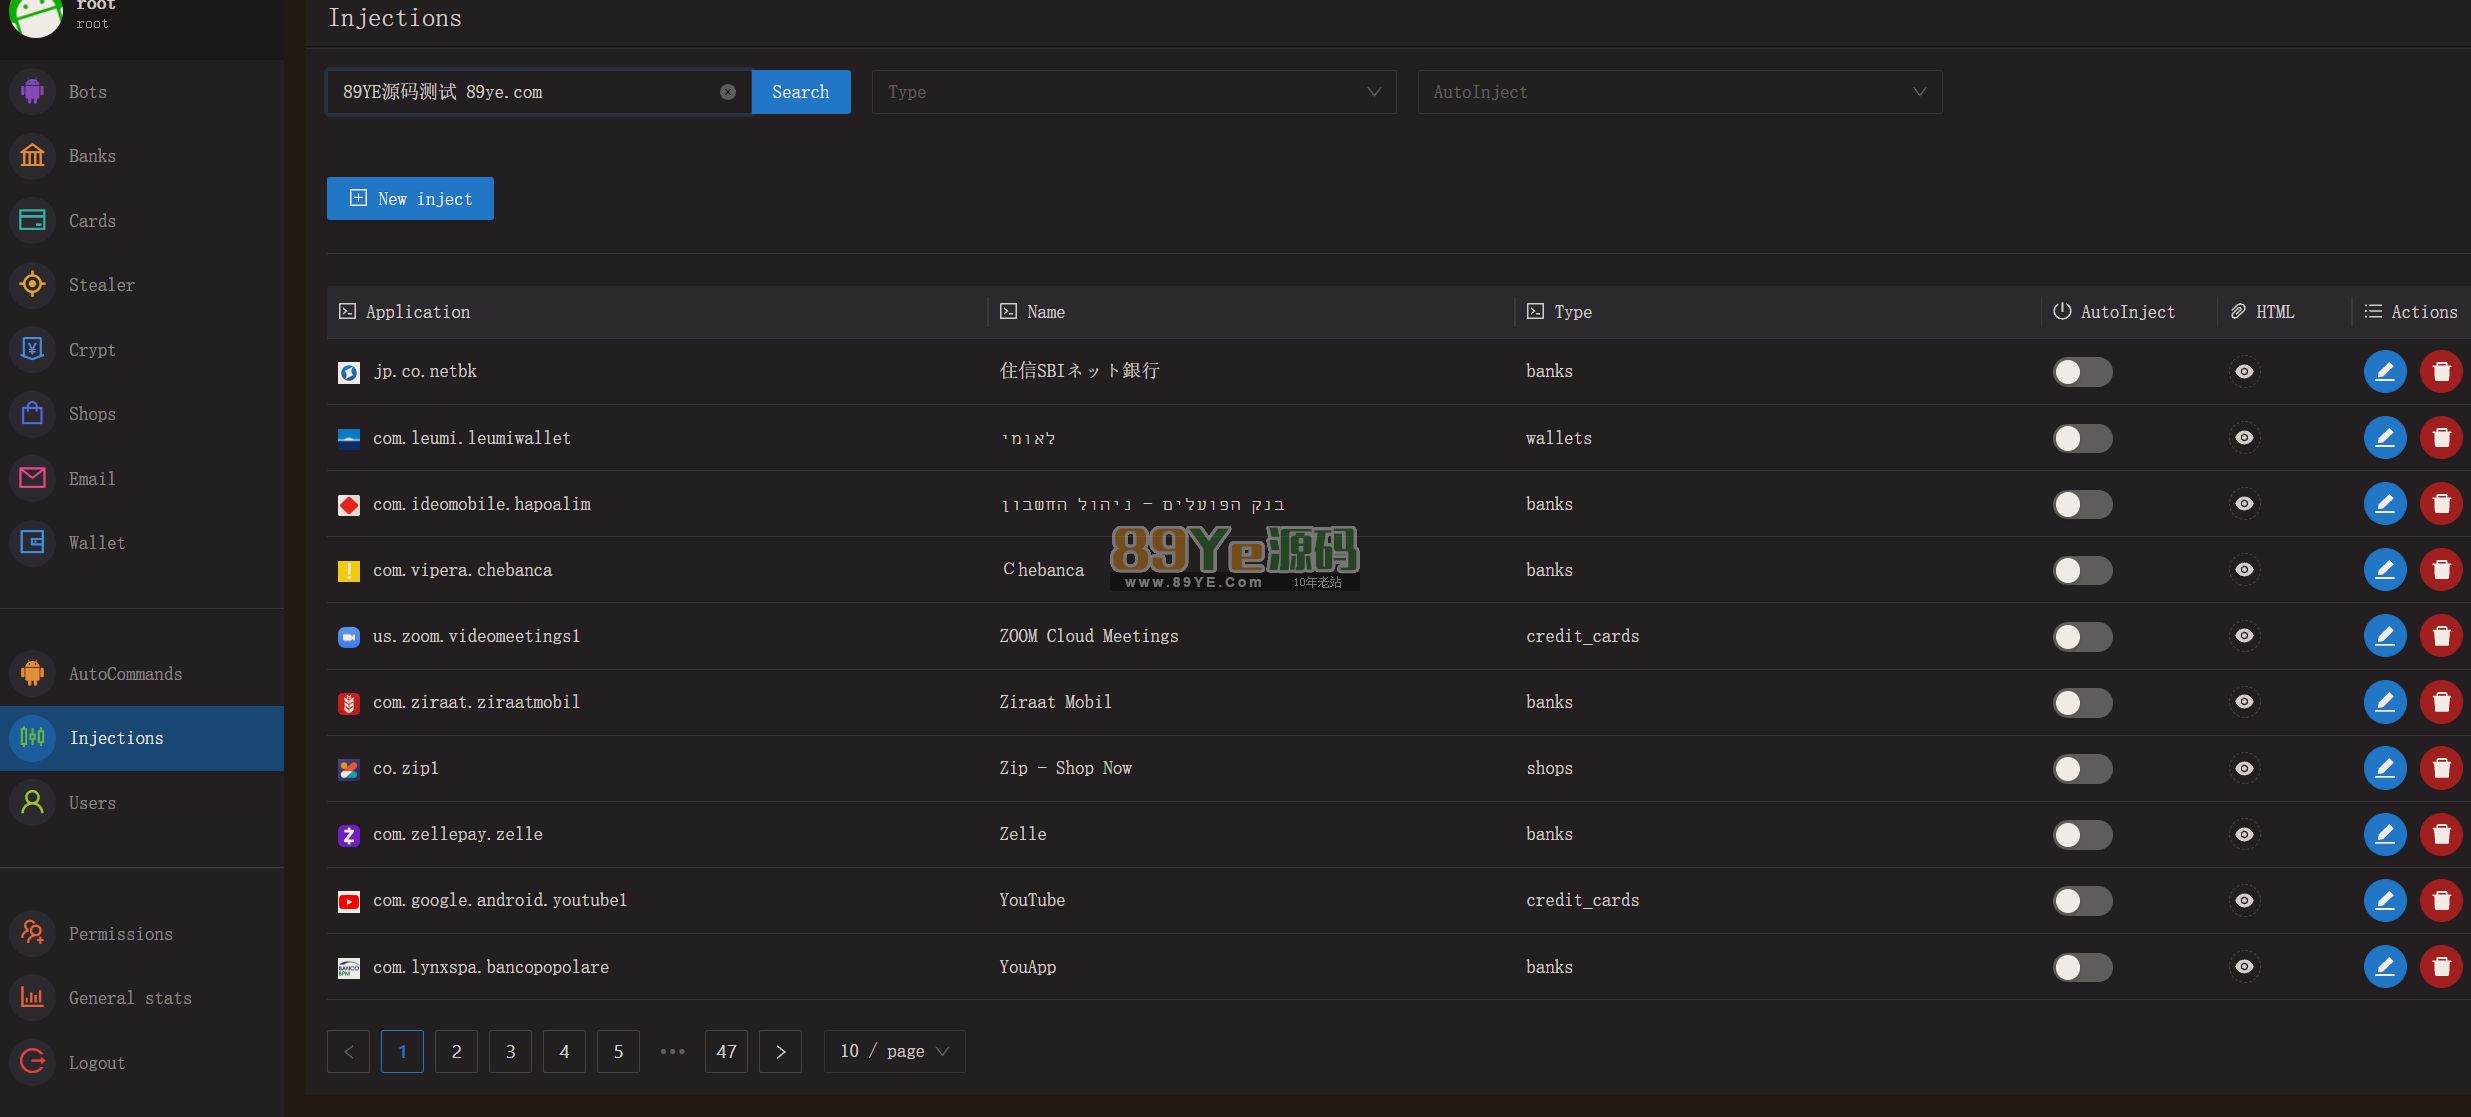Toggle AutoInject for co.zip1

click(2083, 768)
